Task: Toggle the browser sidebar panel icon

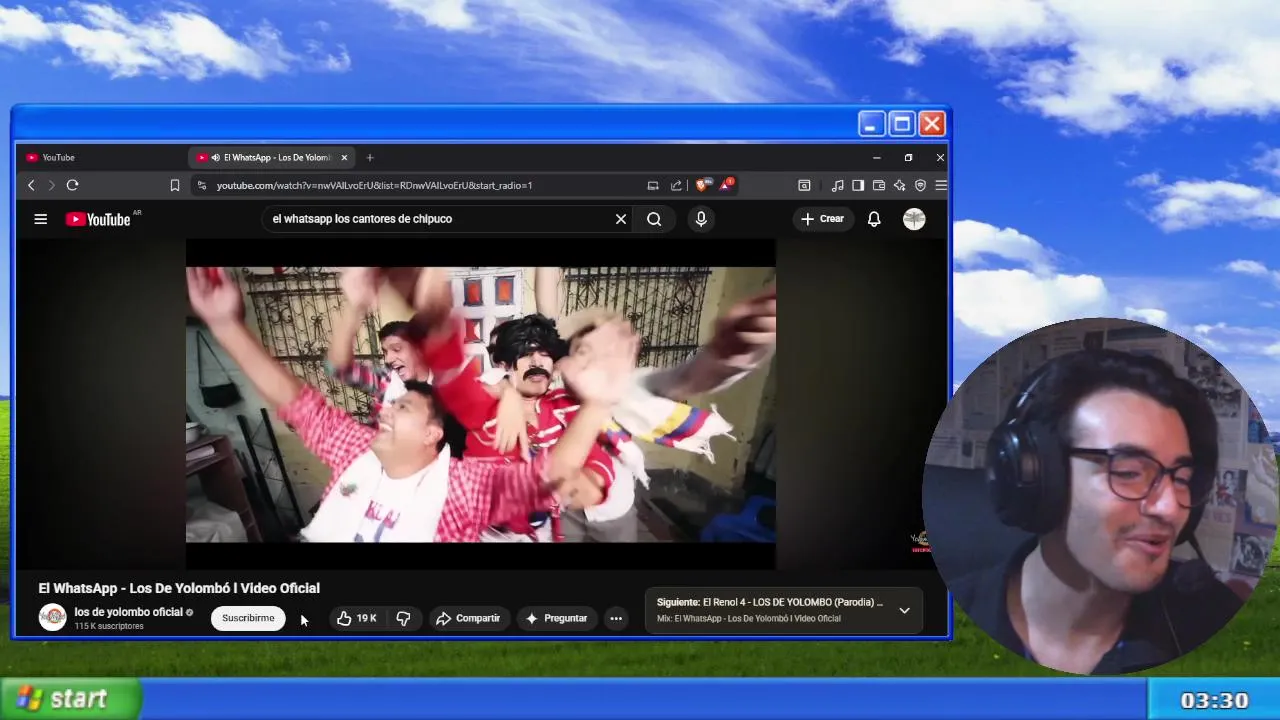Action: click(x=858, y=185)
